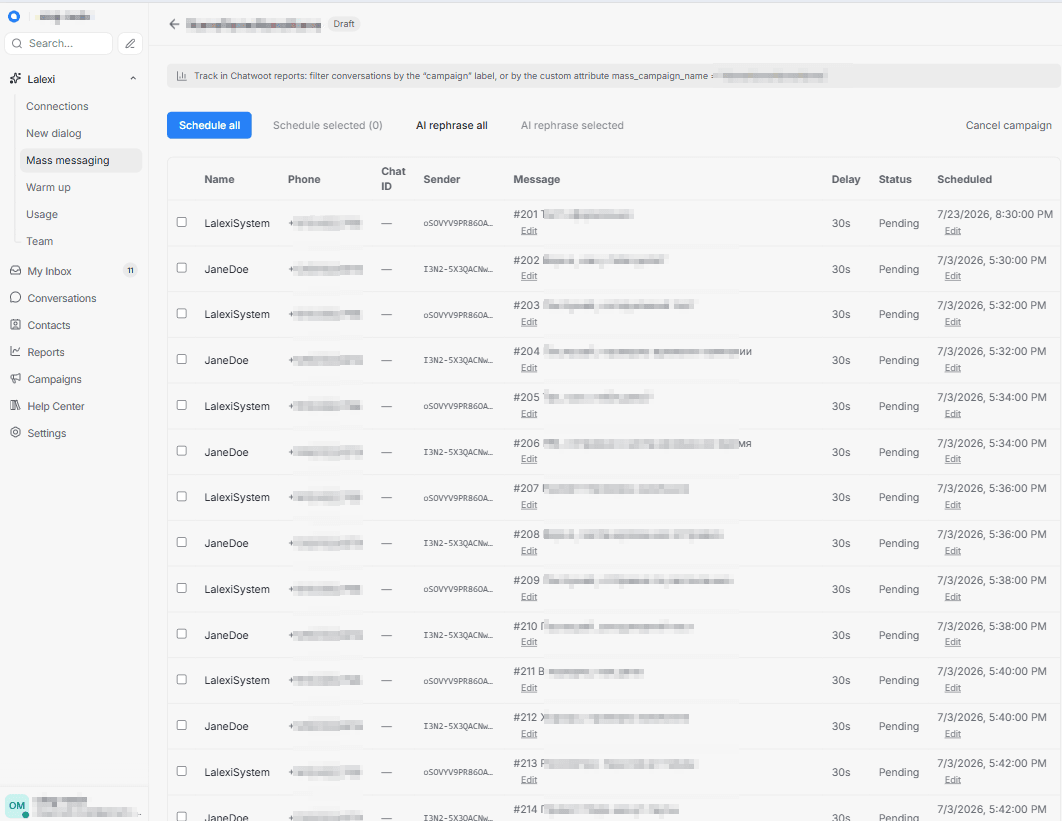The width and height of the screenshot is (1062, 821).
Task: Tick the checkbox for message #209
Action: 182,588
